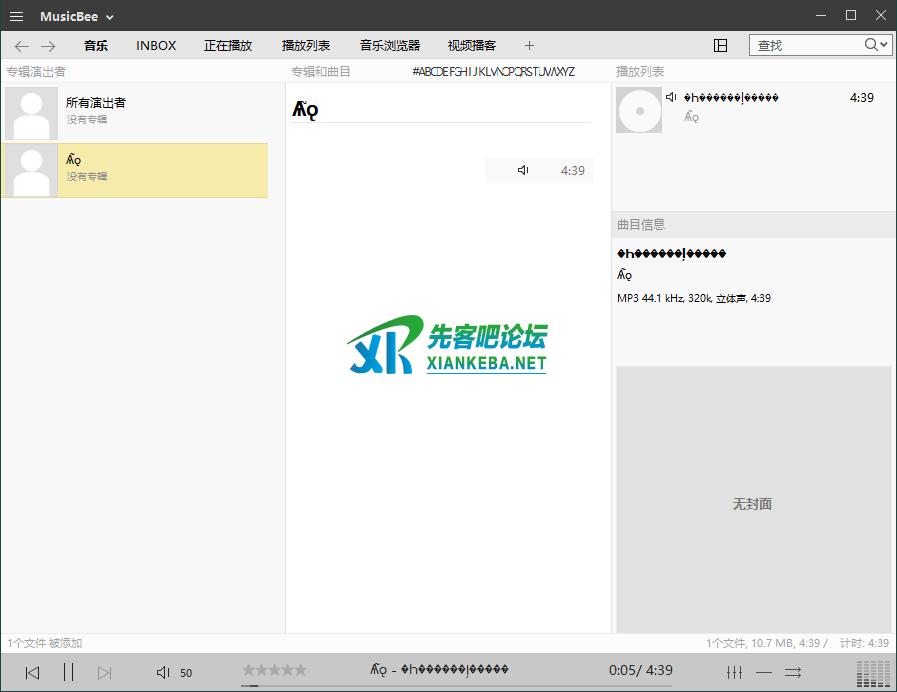897x692 pixels.
Task: Mute the volume speaker icon
Action: 163,672
